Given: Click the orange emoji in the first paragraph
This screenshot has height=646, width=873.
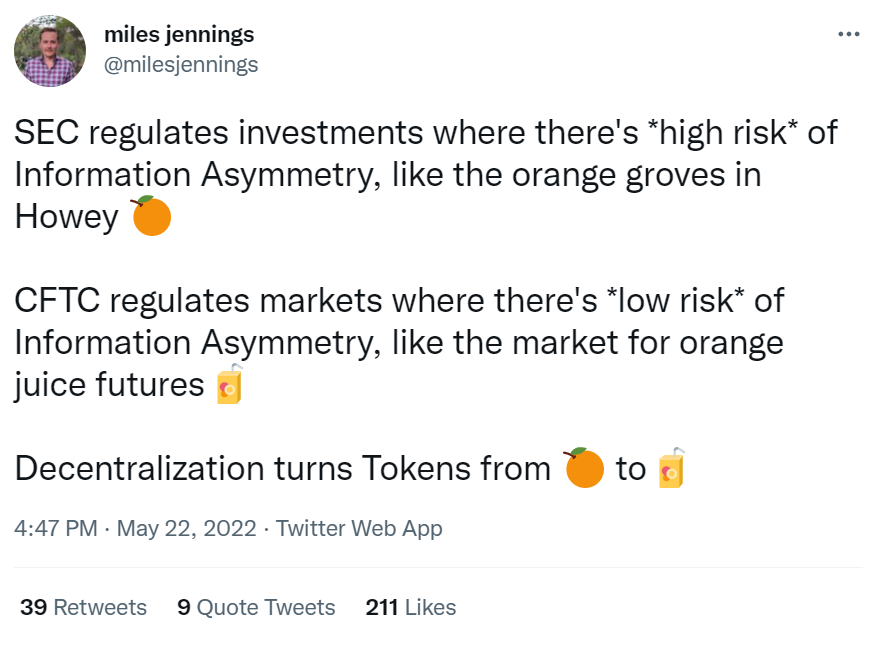Looking at the screenshot, I should coord(150,215).
